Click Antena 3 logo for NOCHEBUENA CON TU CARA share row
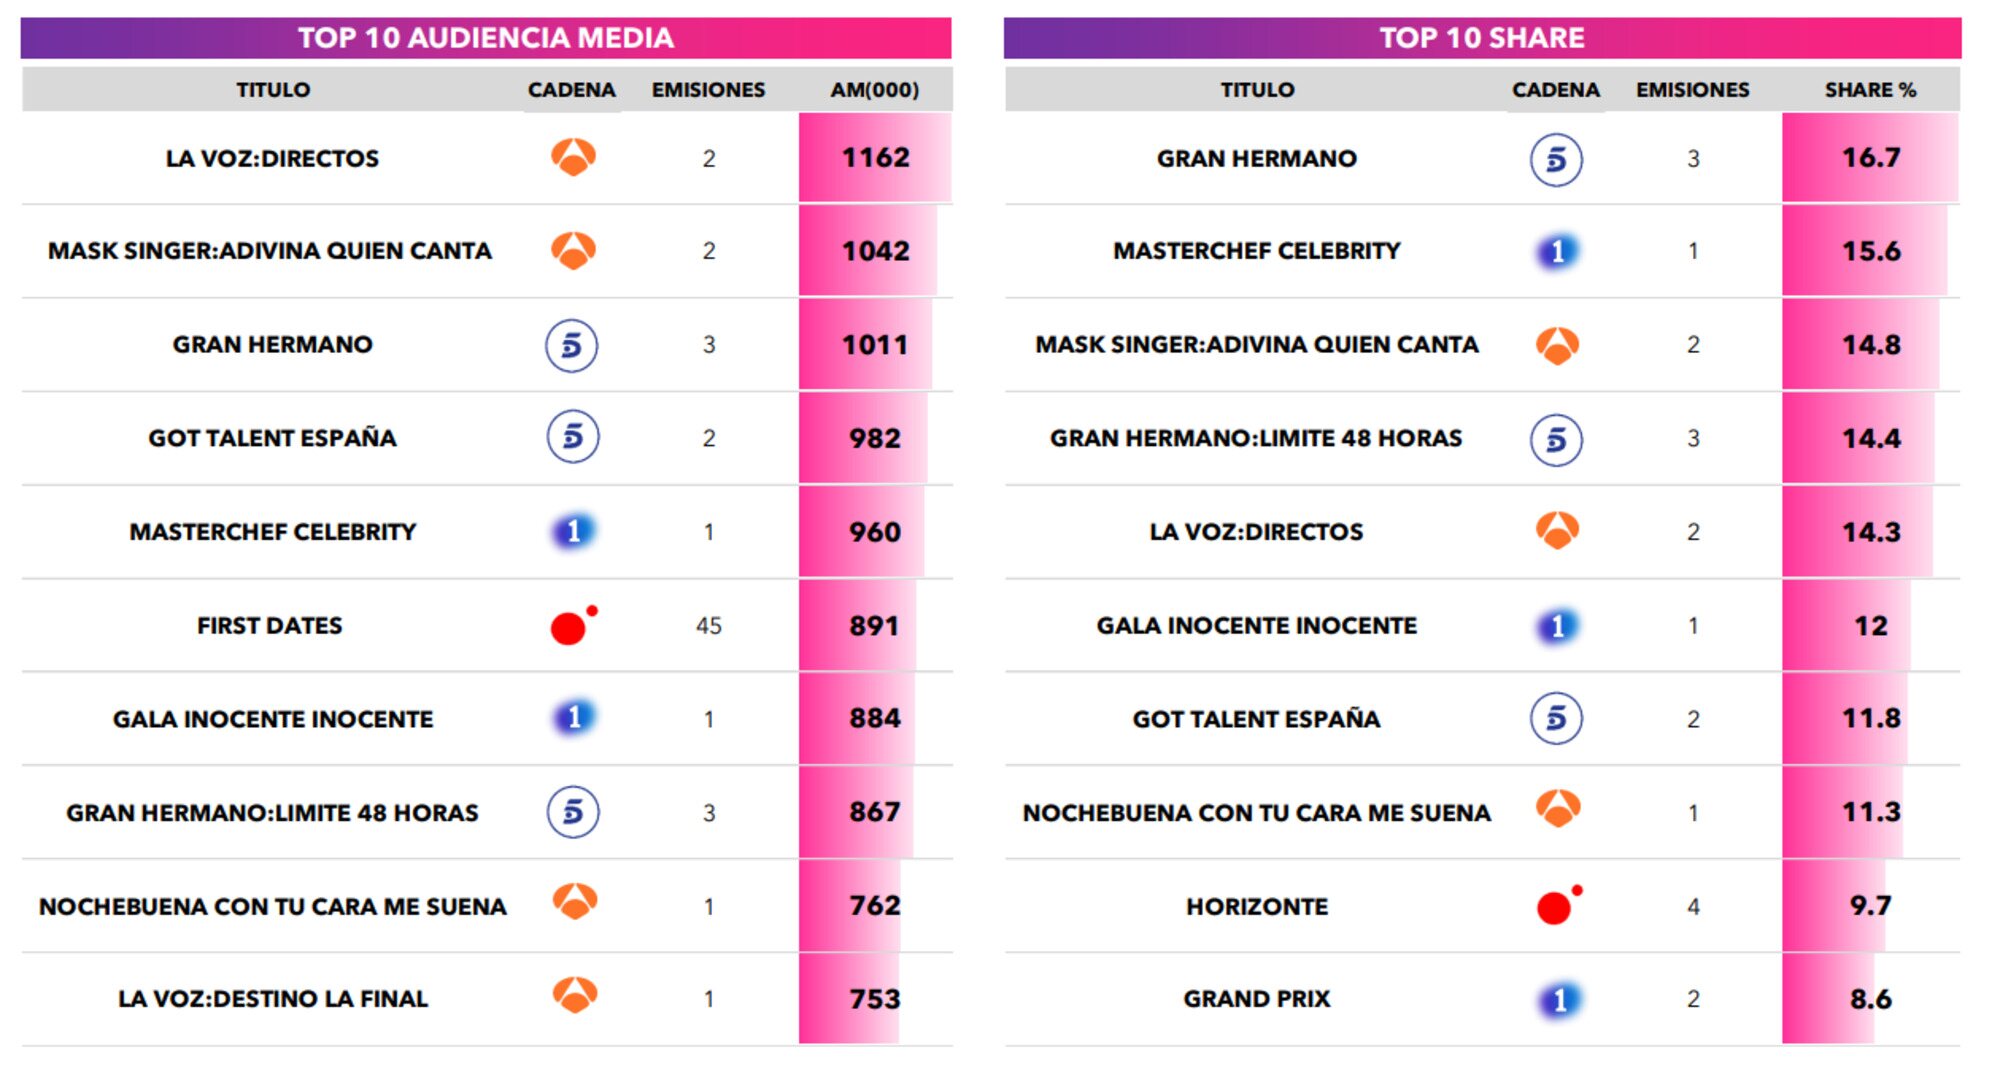Image resolution: width=2000 pixels, height=1088 pixels. [x=1557, y=809]
